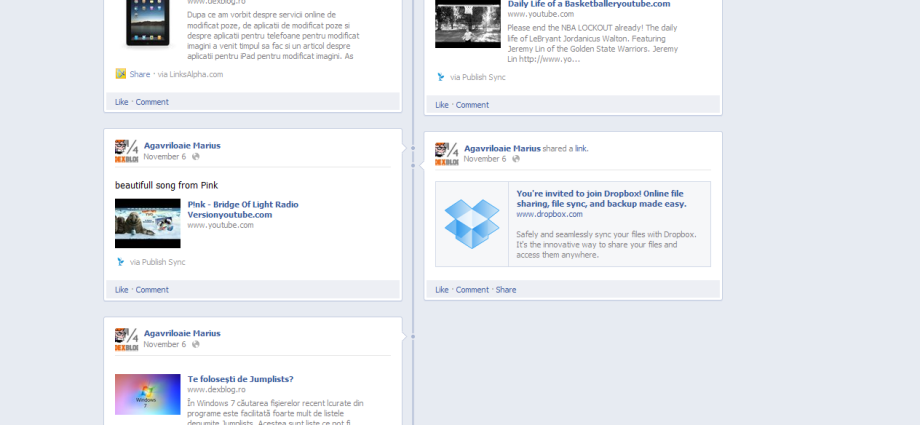Share the Dropbox invitation post
Image resolution: width=920 pixels, height=425 pixels.
pyautogui.click(x=506, y=290)
